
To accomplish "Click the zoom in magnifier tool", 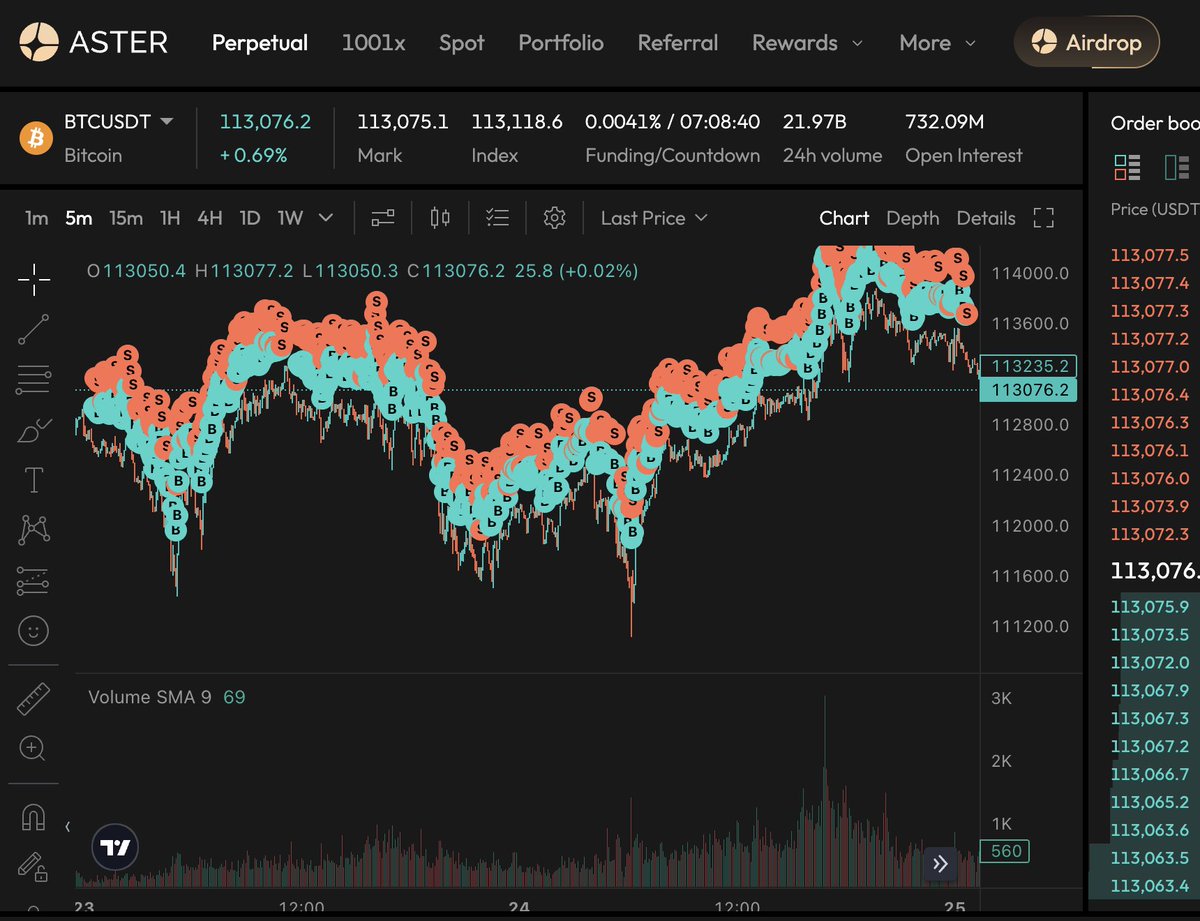I will pyautogui.click(x=34, y=748).
